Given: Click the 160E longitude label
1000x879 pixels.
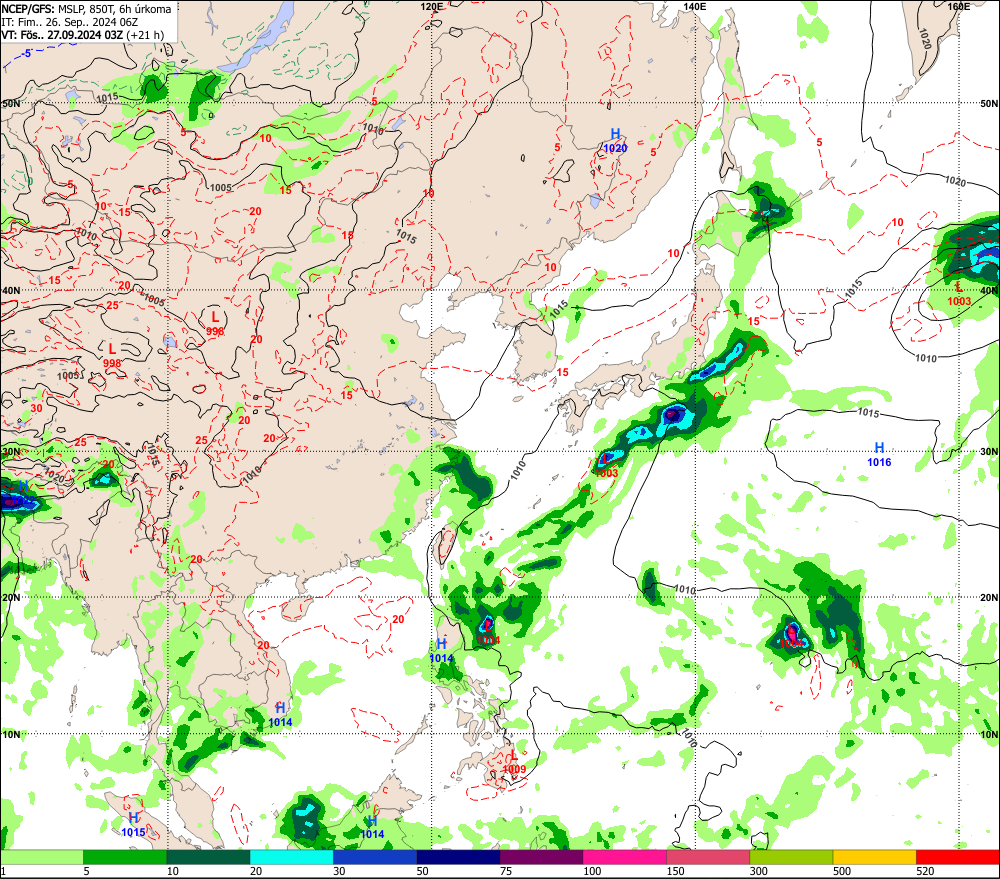Looking at the screenshot, I should pos(958,6).
